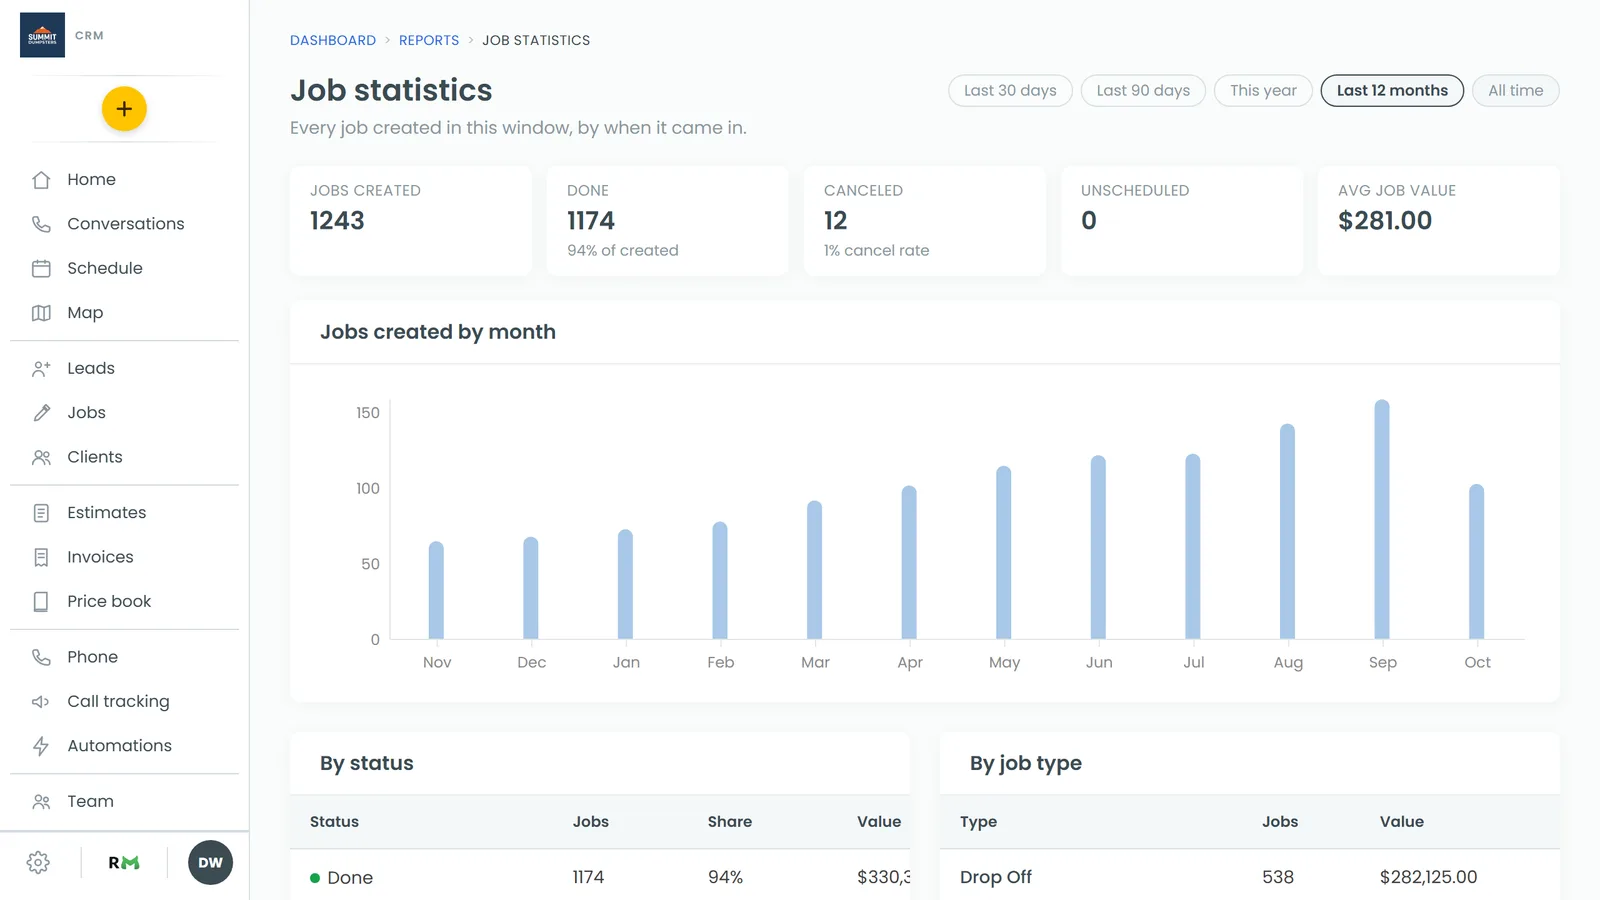1600x900 pixels.
Task: Select the Last 30 days filter
Action: pos(1010,90)
